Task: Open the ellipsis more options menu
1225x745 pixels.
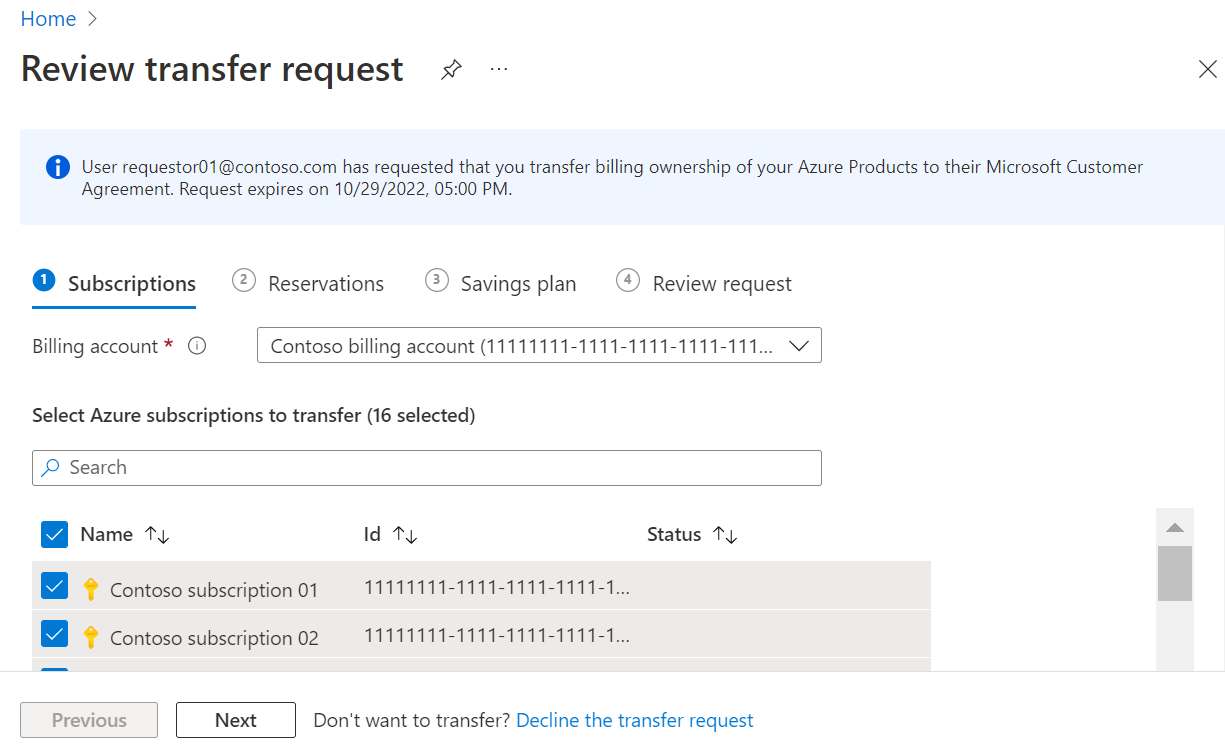Action: point(499,69)
